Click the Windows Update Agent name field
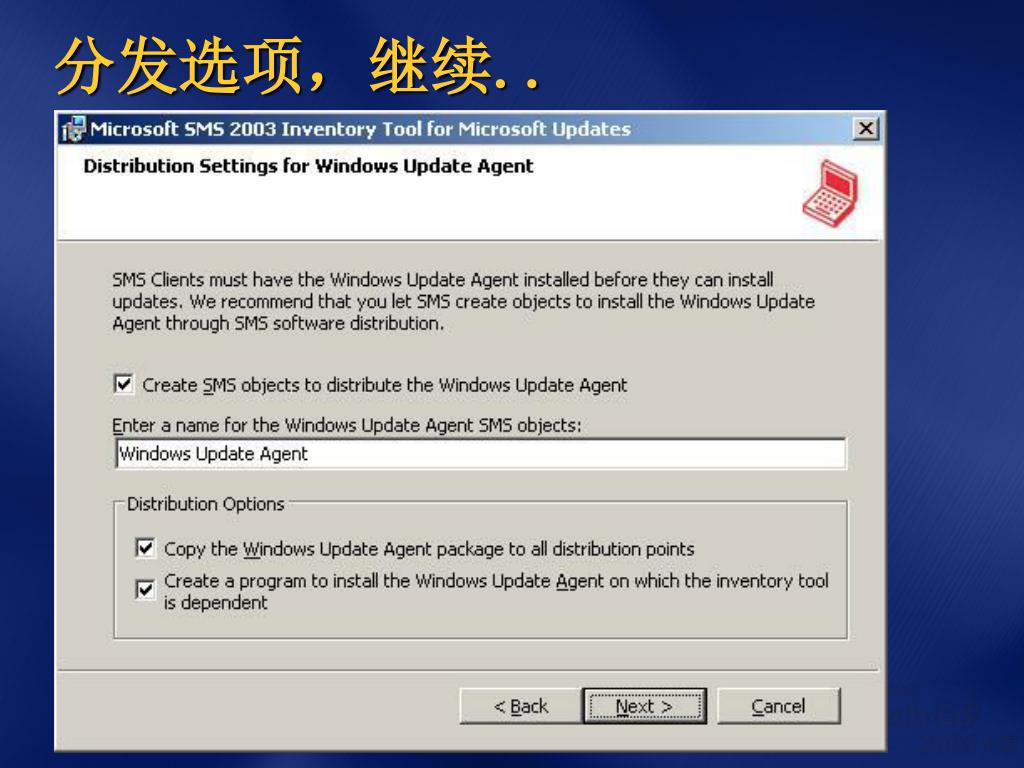 click(x=480, y=454)
